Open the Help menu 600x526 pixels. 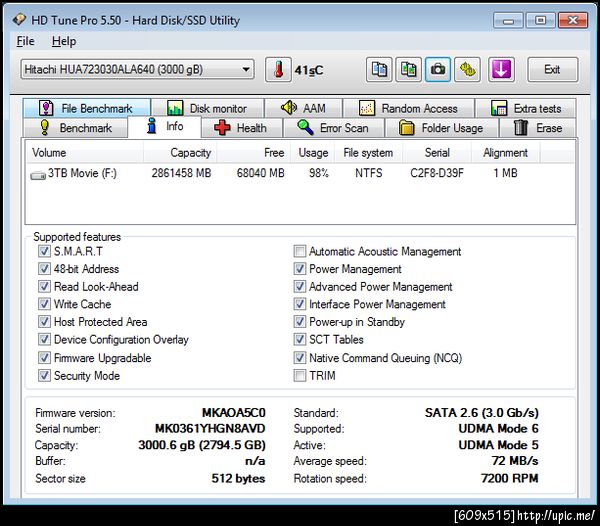pyautogui.click(x=64, y=41)
